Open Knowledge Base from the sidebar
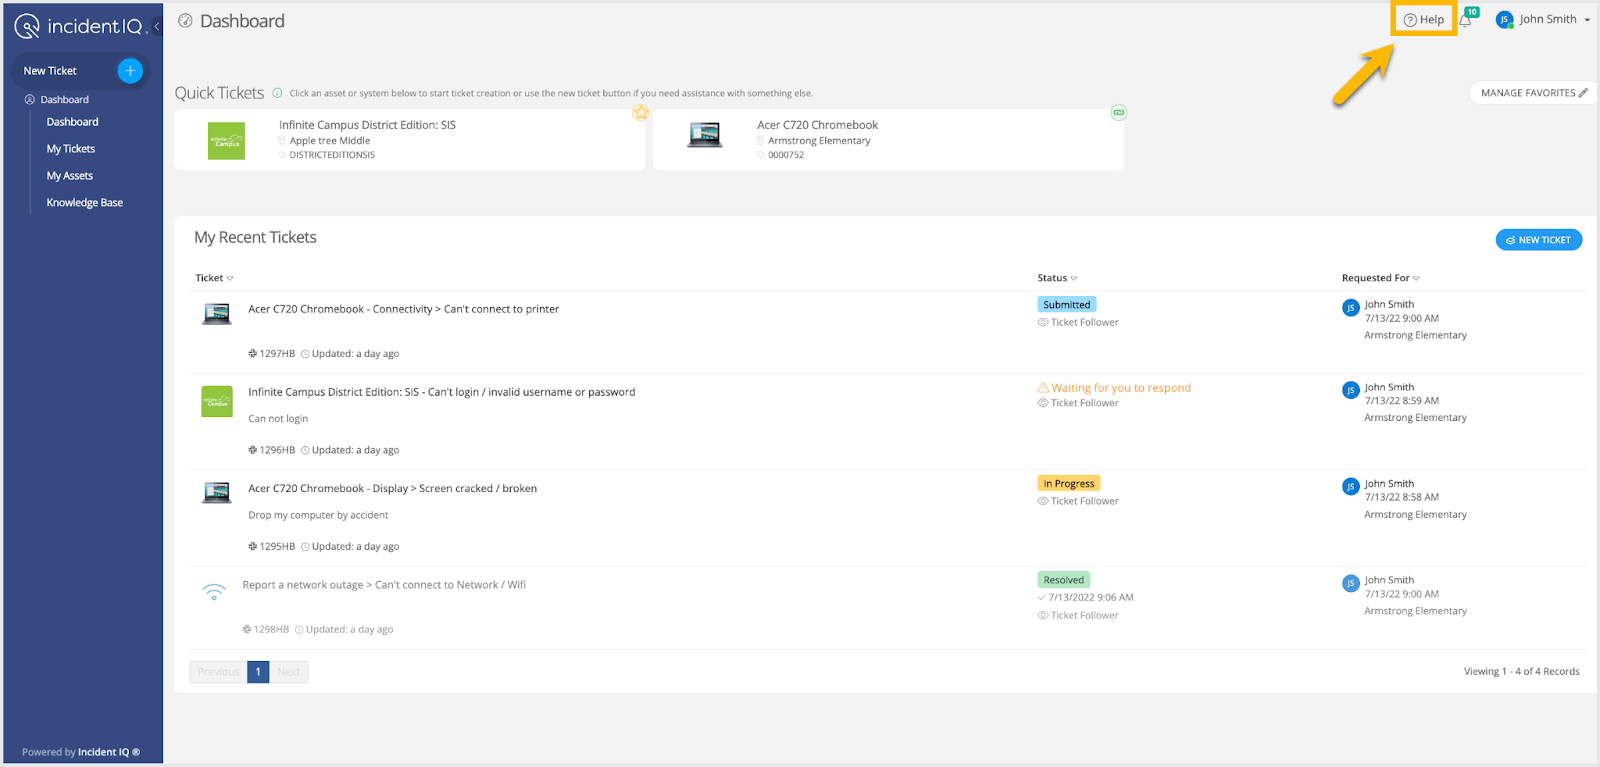The height and width of the screenshot is (767, 1600). point(85,203)
